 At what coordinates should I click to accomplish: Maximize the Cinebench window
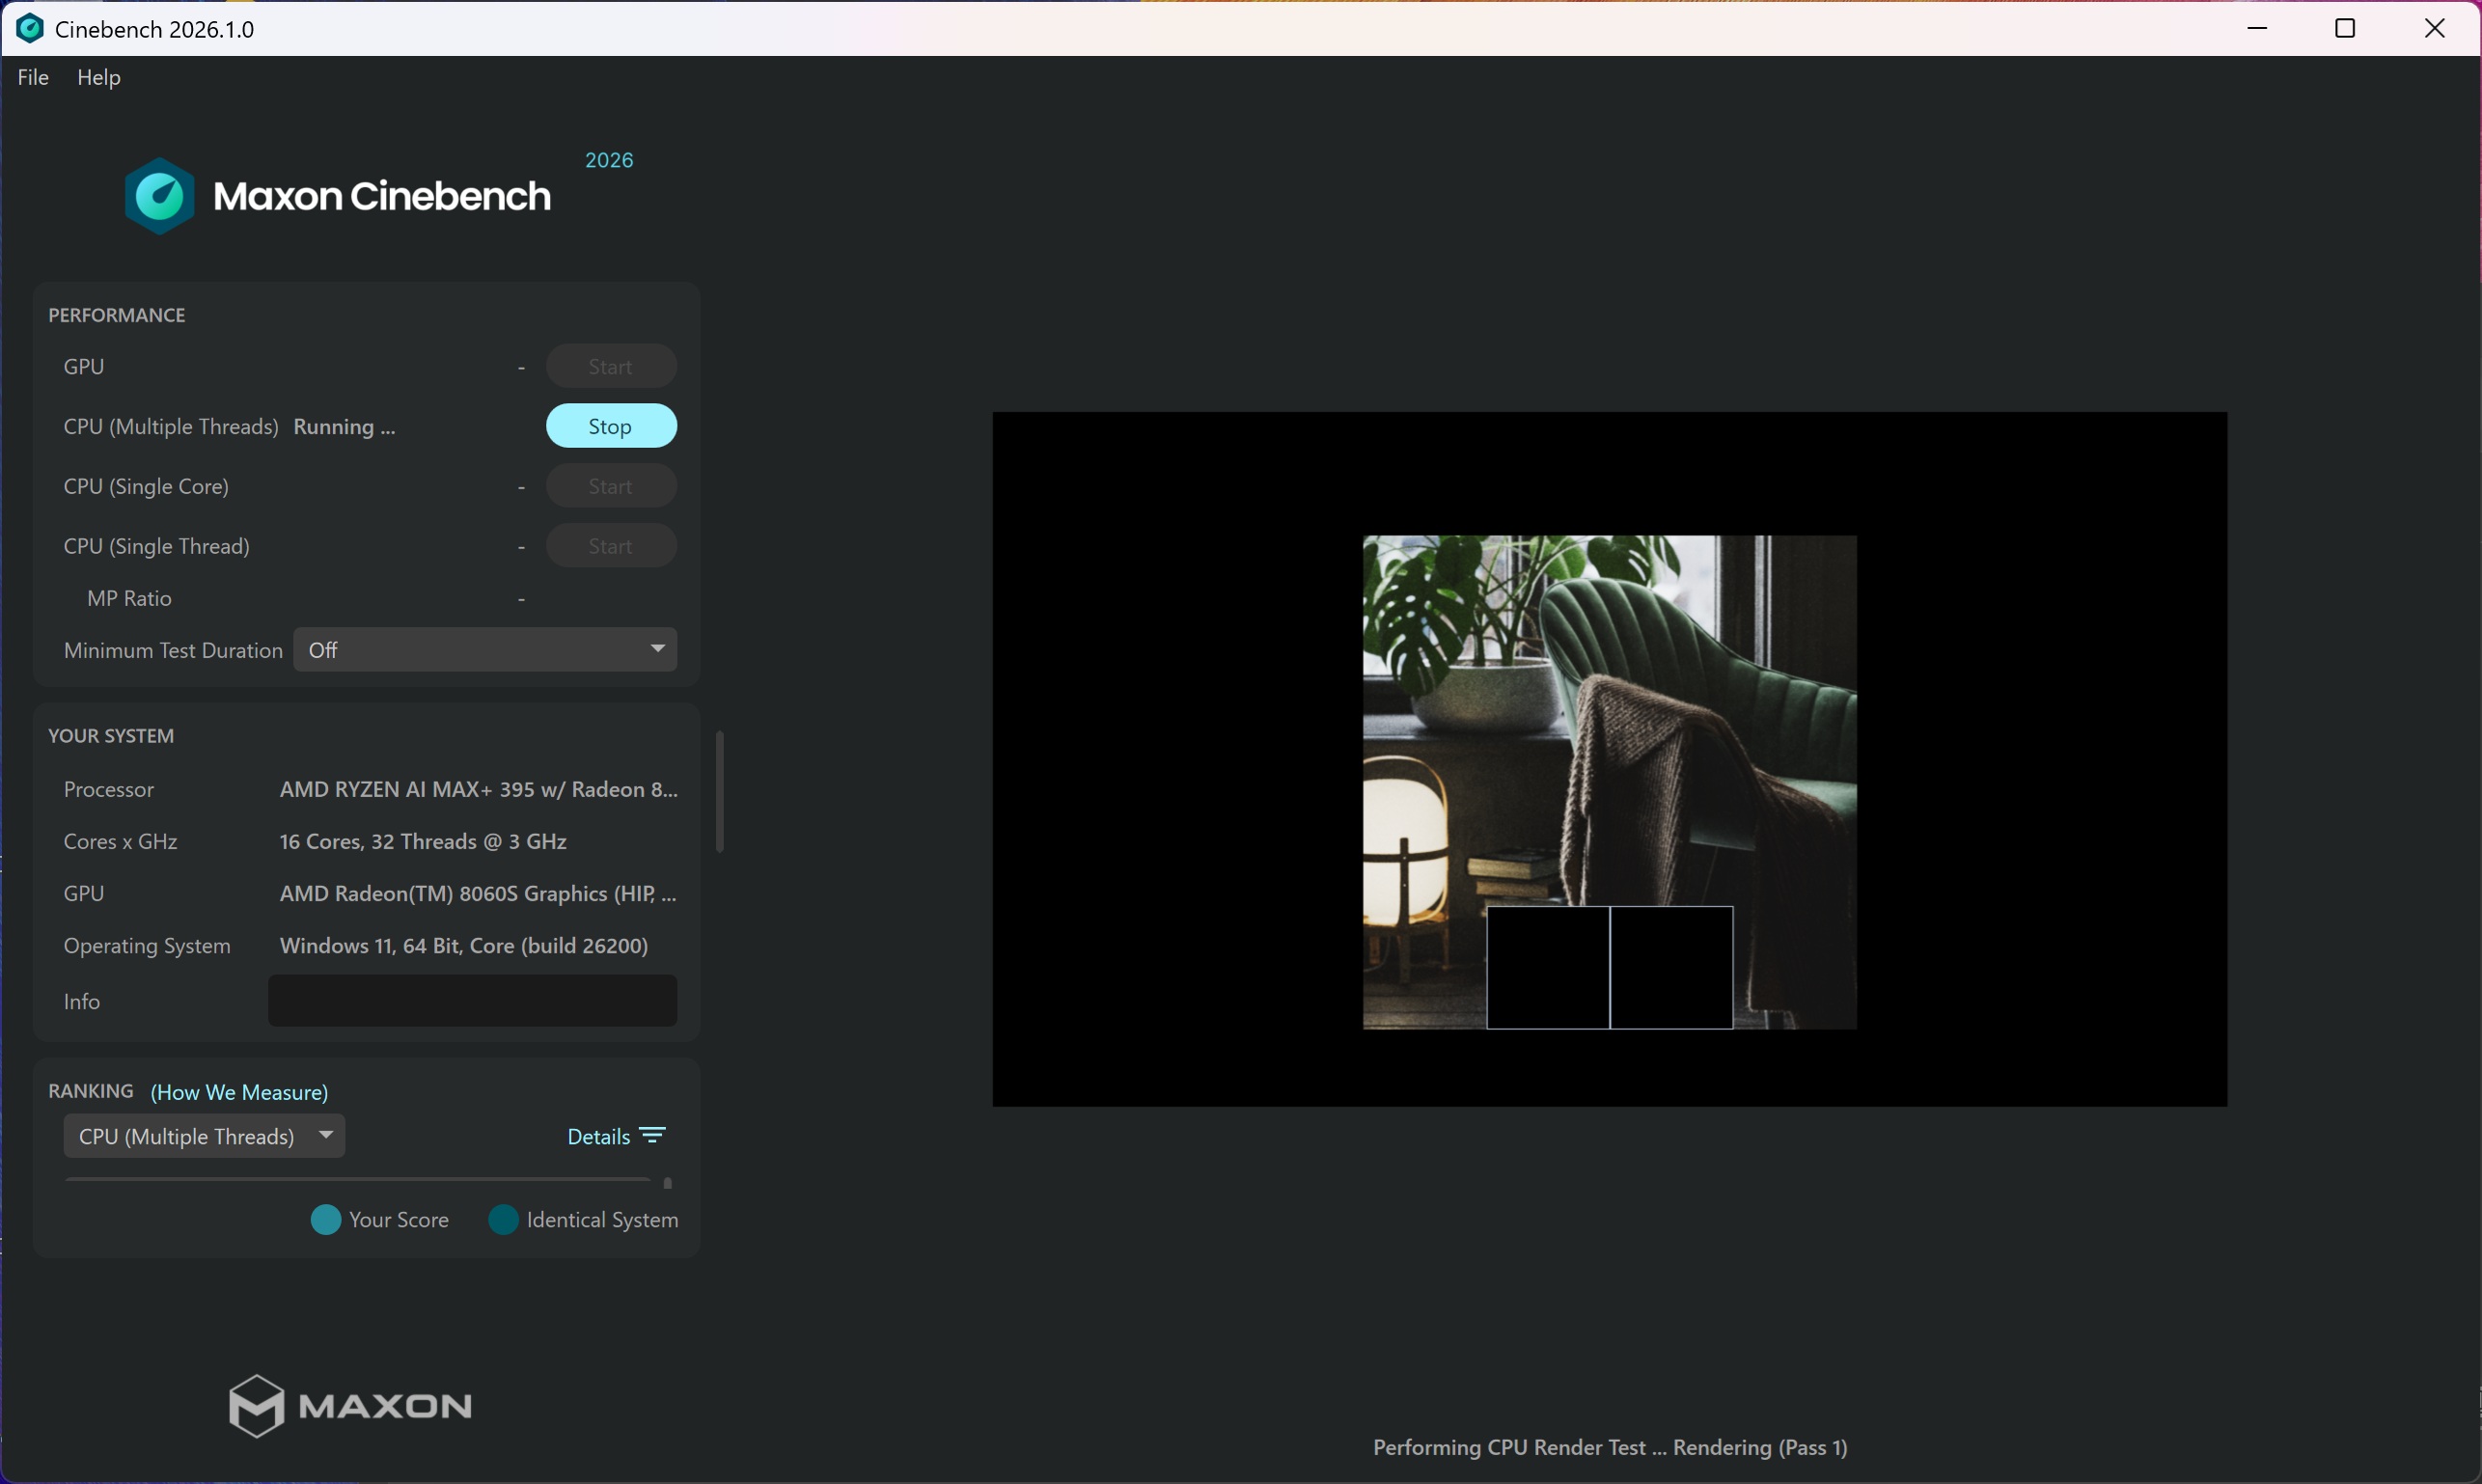pos(2345,28)
